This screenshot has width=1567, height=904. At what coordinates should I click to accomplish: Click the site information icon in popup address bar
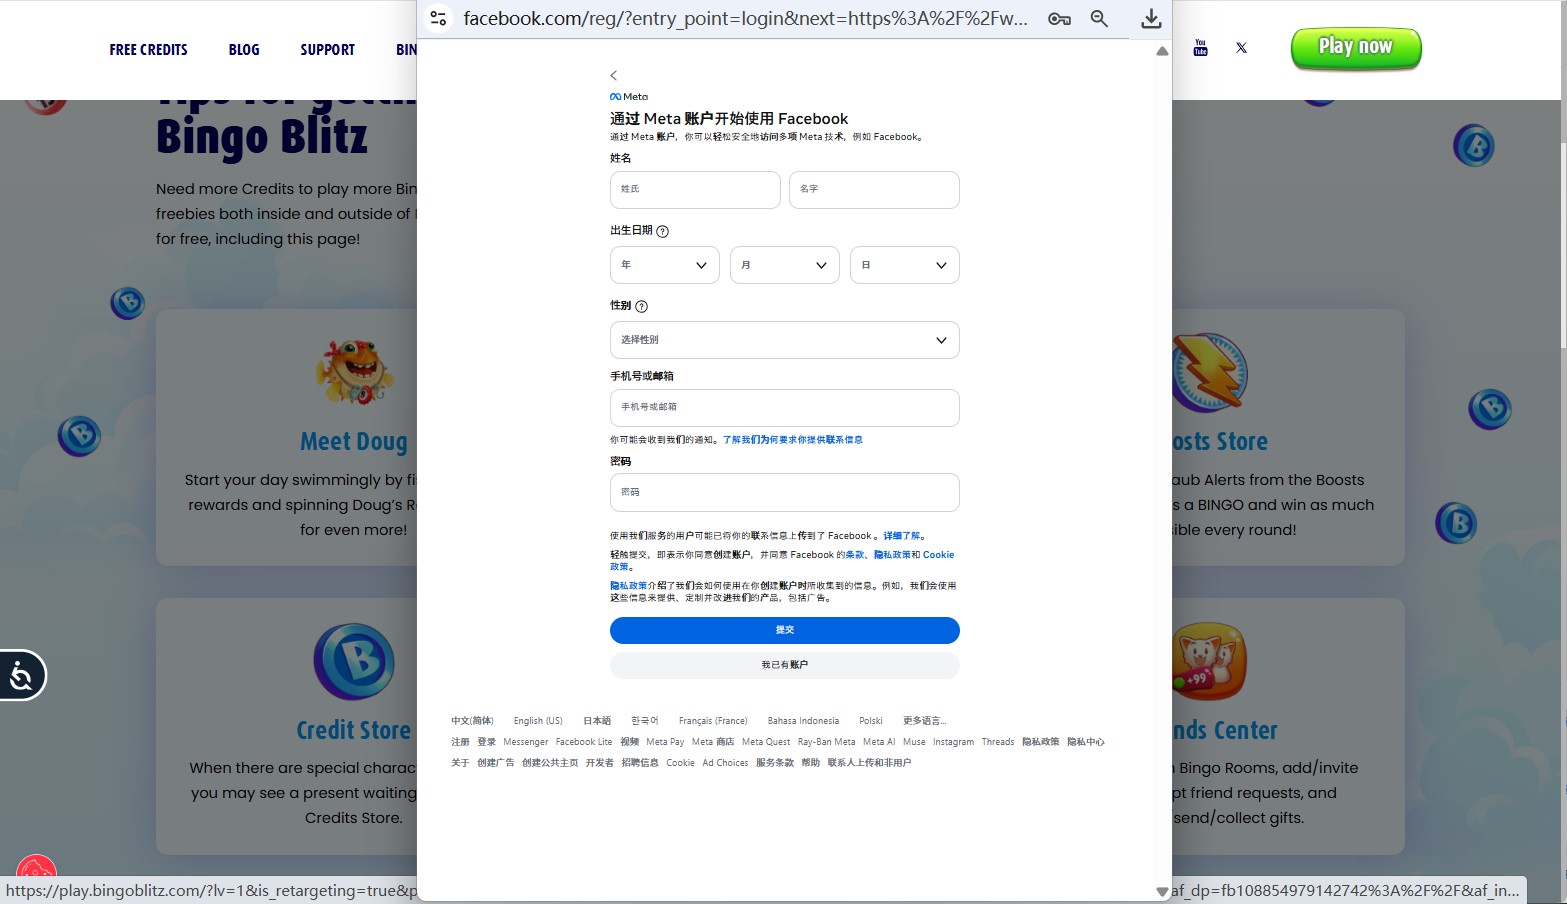[x=438, y=18]
